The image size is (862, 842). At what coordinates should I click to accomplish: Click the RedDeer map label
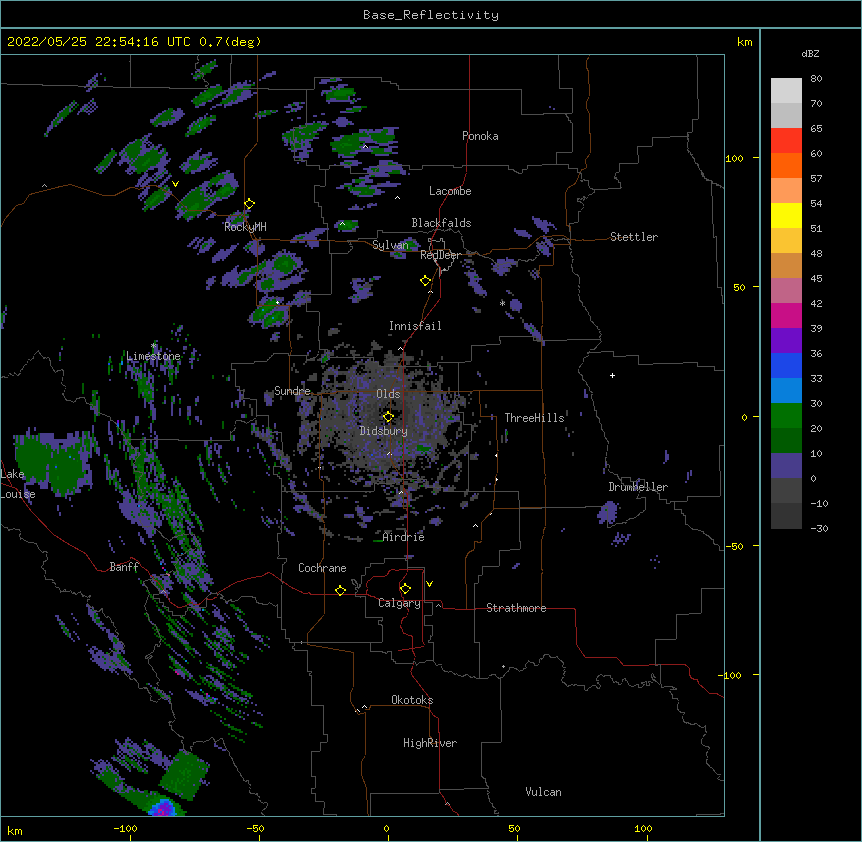coord(440,255)
